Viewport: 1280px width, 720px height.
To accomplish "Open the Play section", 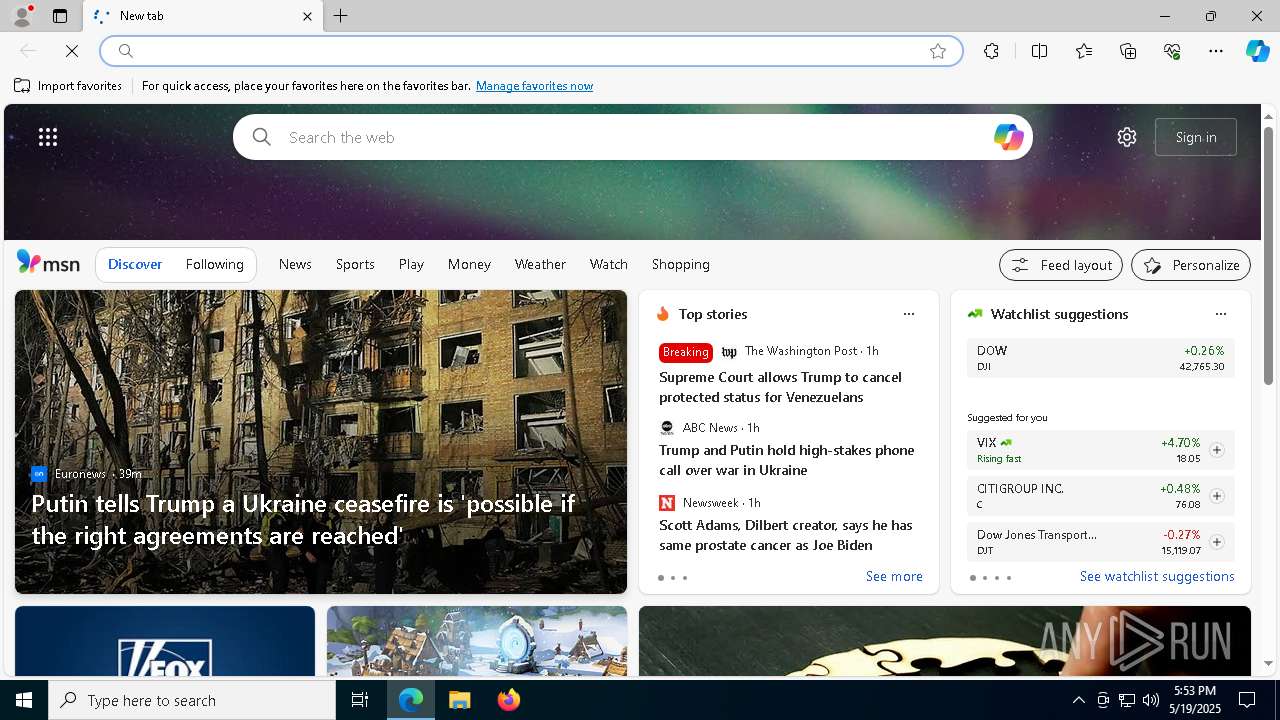I will (411, 264).
